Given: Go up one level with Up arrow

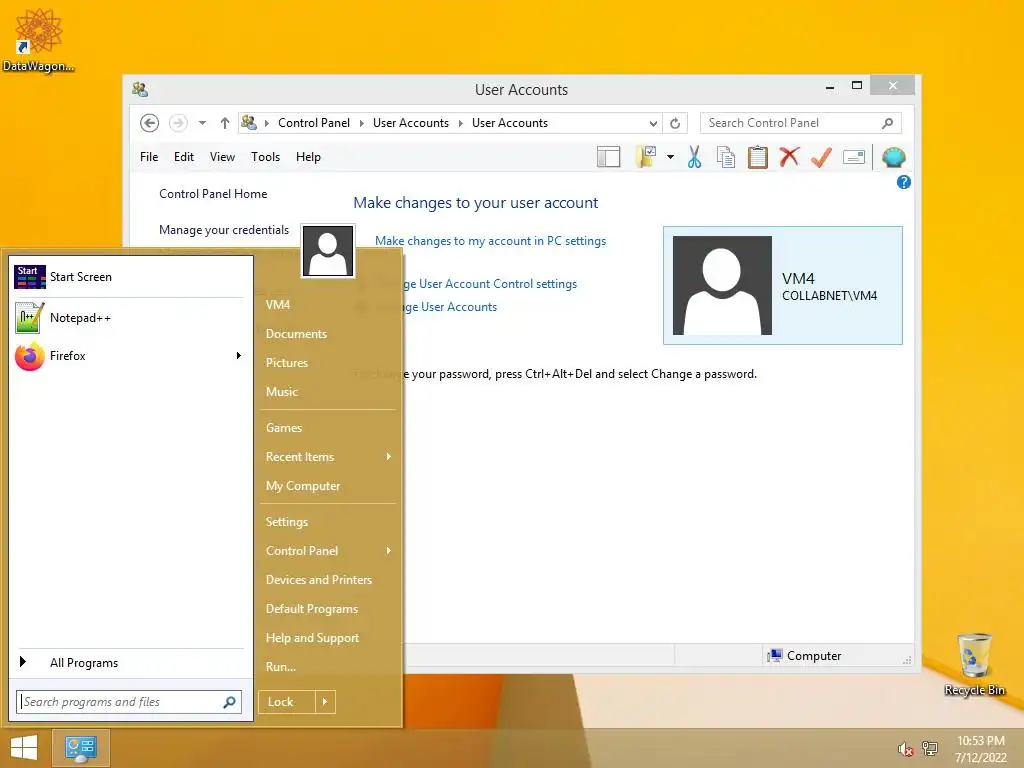Looking at the screenshot, I should click(225, 123).
